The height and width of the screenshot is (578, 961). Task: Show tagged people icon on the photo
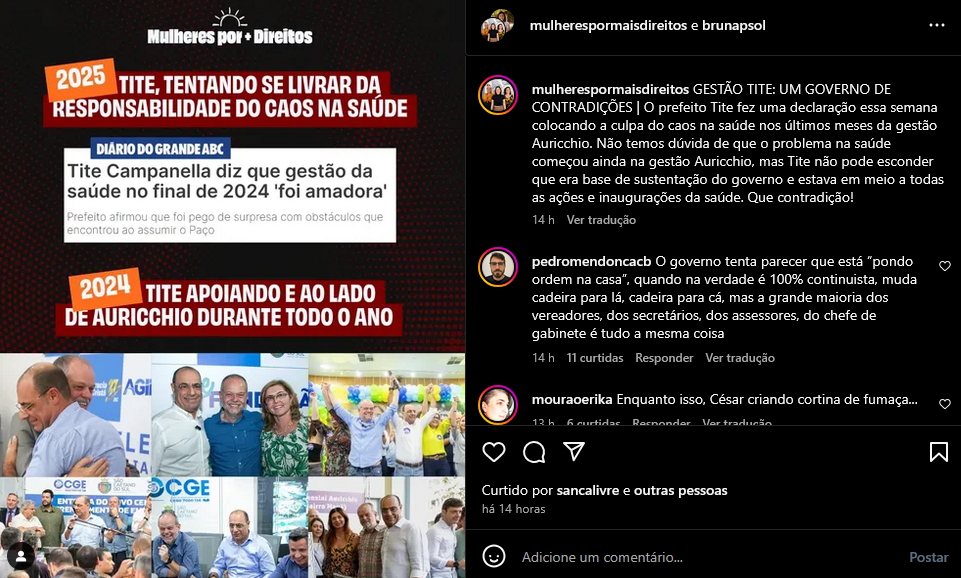[x=20, y=556]
